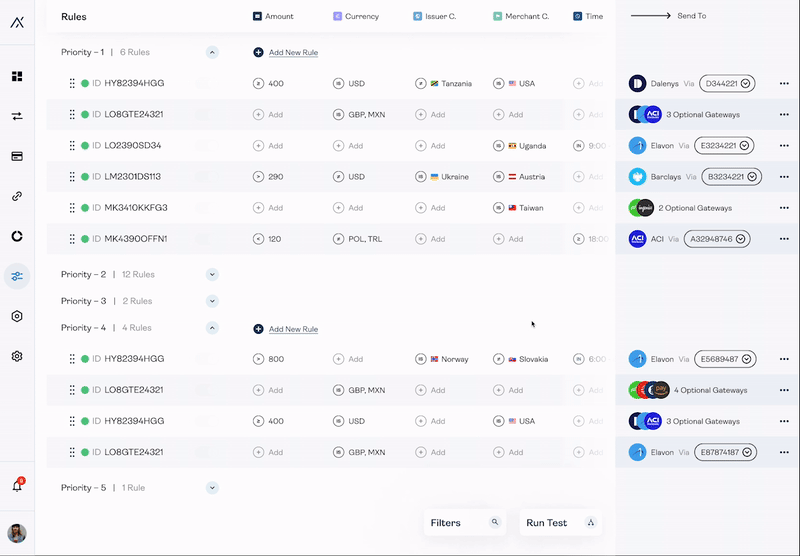Click the Slovakia merchant country value
The height and width of the screenshot is (556, 800).
click(x=529, y=359)
